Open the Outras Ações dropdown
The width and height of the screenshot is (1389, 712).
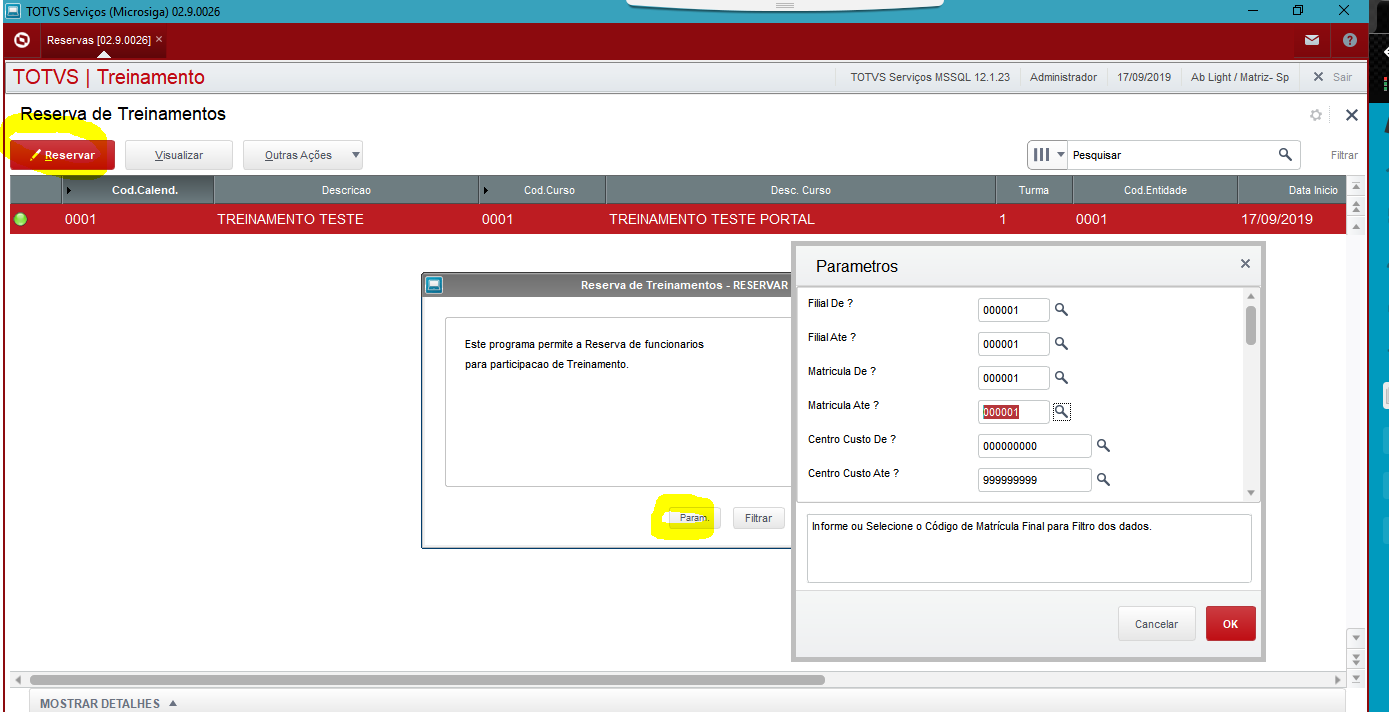[303, 155]
